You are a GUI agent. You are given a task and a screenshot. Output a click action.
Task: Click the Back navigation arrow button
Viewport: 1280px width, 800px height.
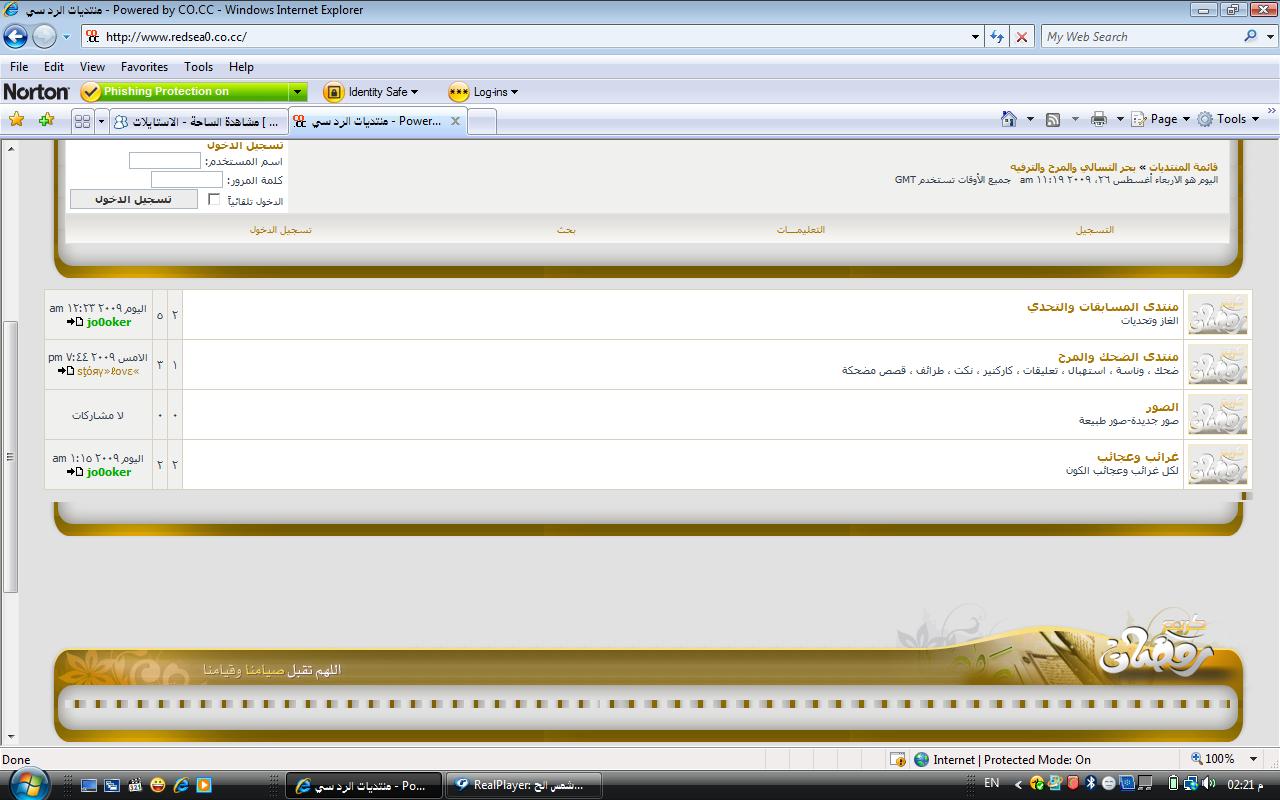tap(15, 37)
